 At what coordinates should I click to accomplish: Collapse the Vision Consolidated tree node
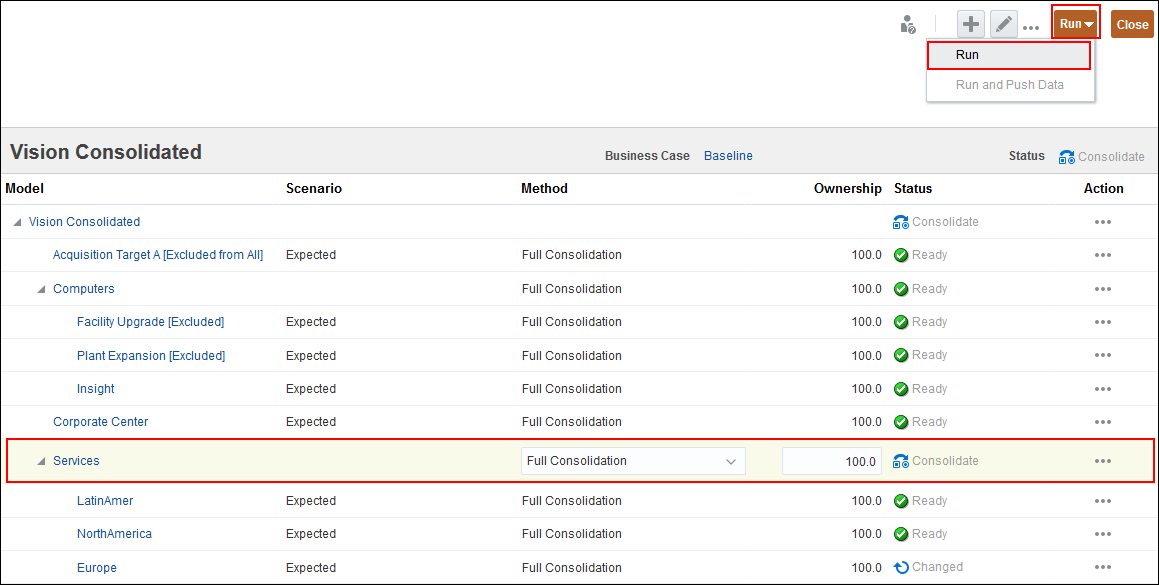[17, 222]
